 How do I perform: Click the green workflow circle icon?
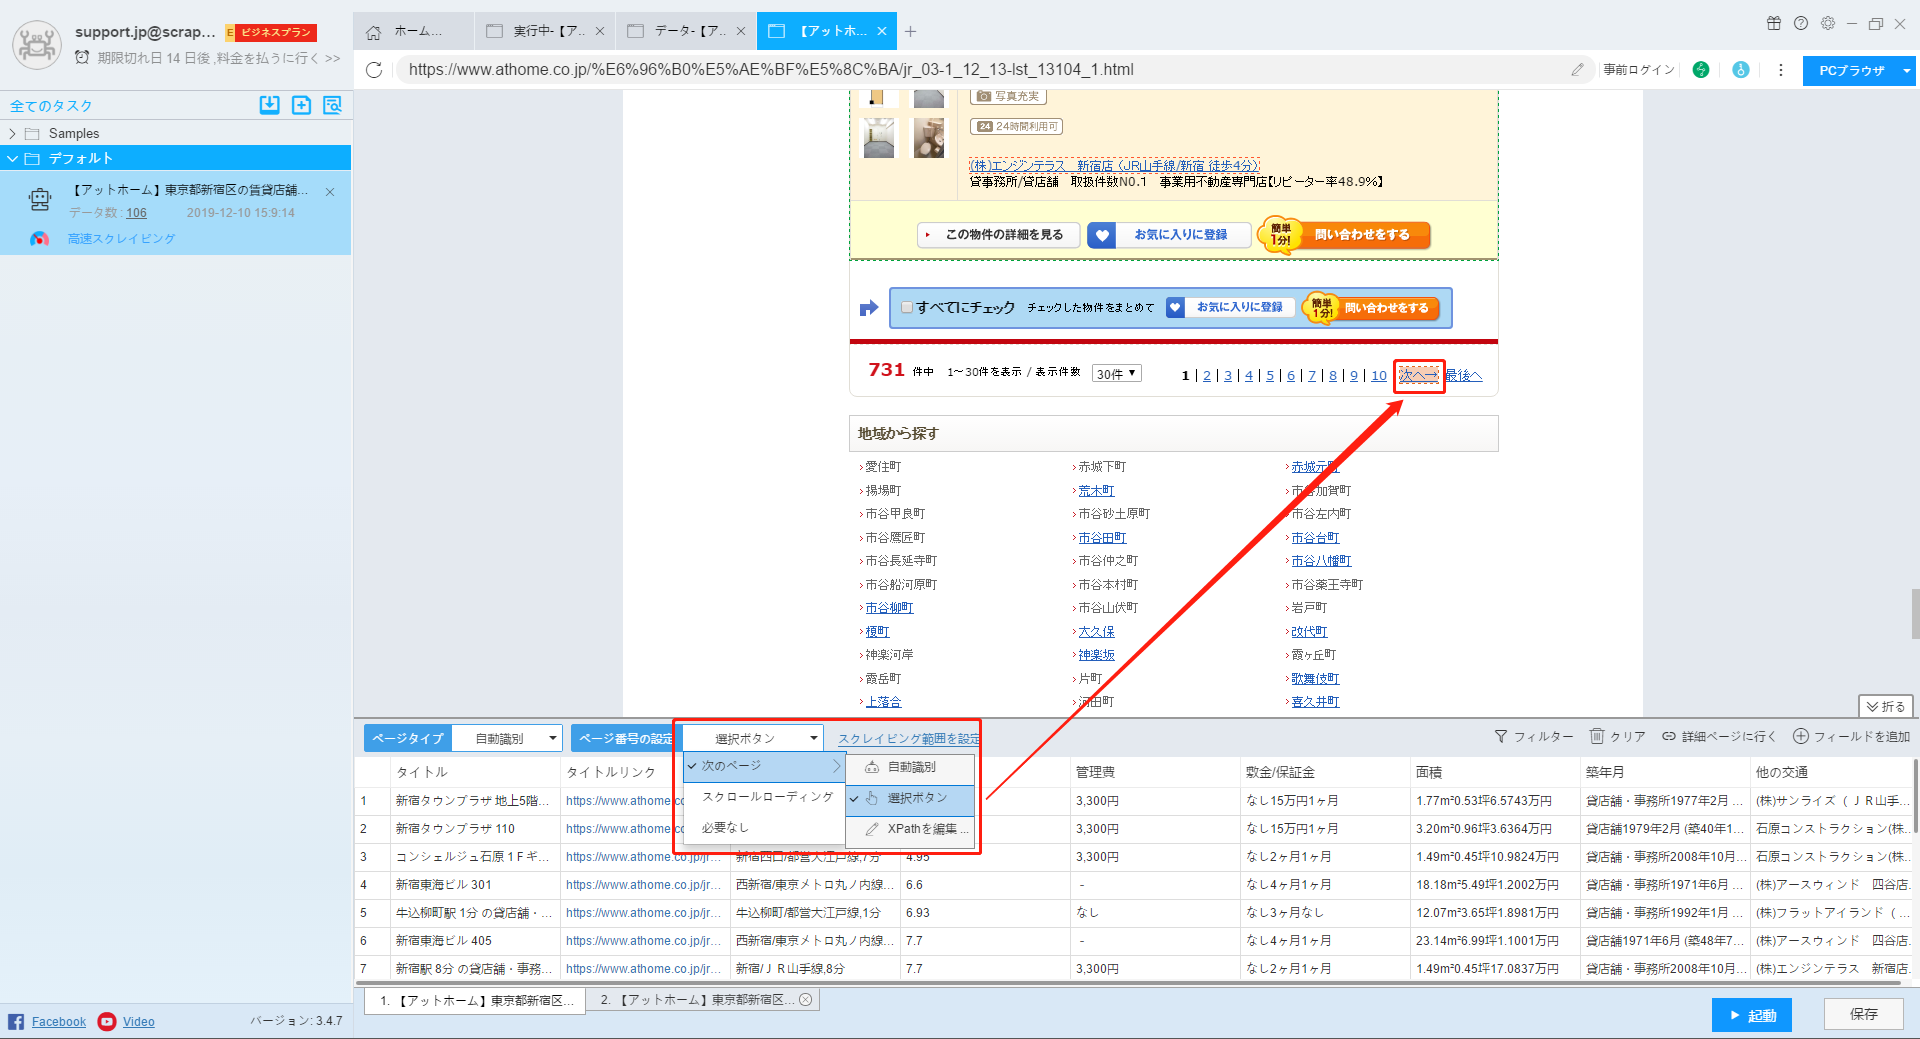(1701, 70)
